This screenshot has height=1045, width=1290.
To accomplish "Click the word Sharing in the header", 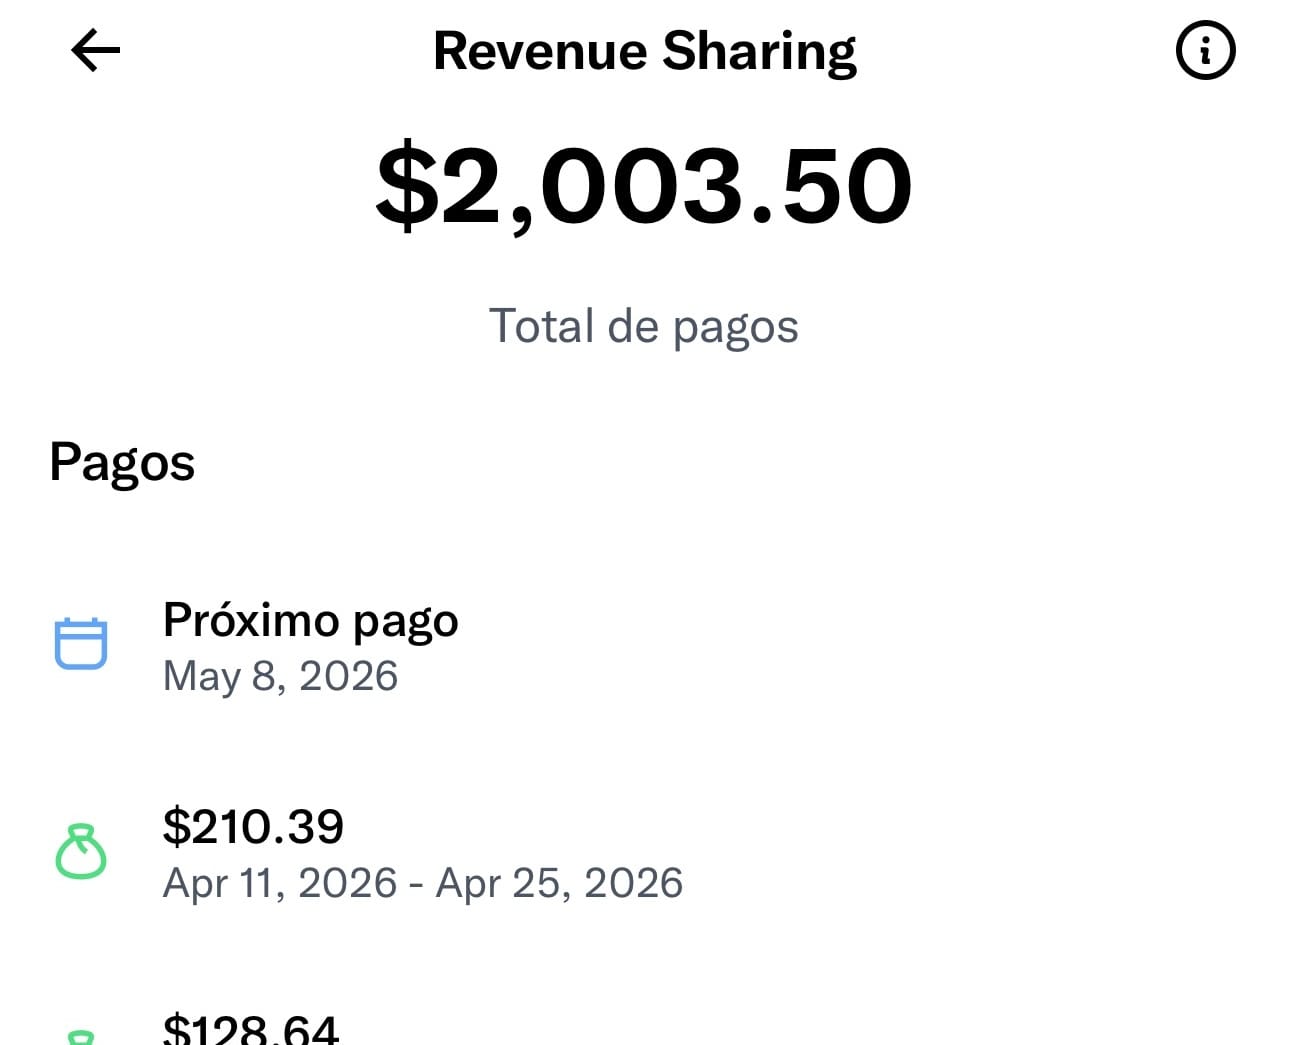I will 759,52.
